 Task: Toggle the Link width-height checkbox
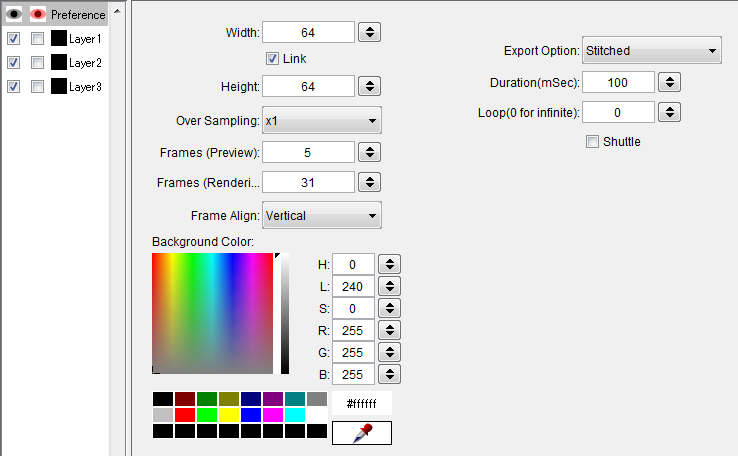pyautogui.click(x=272, y=59)
